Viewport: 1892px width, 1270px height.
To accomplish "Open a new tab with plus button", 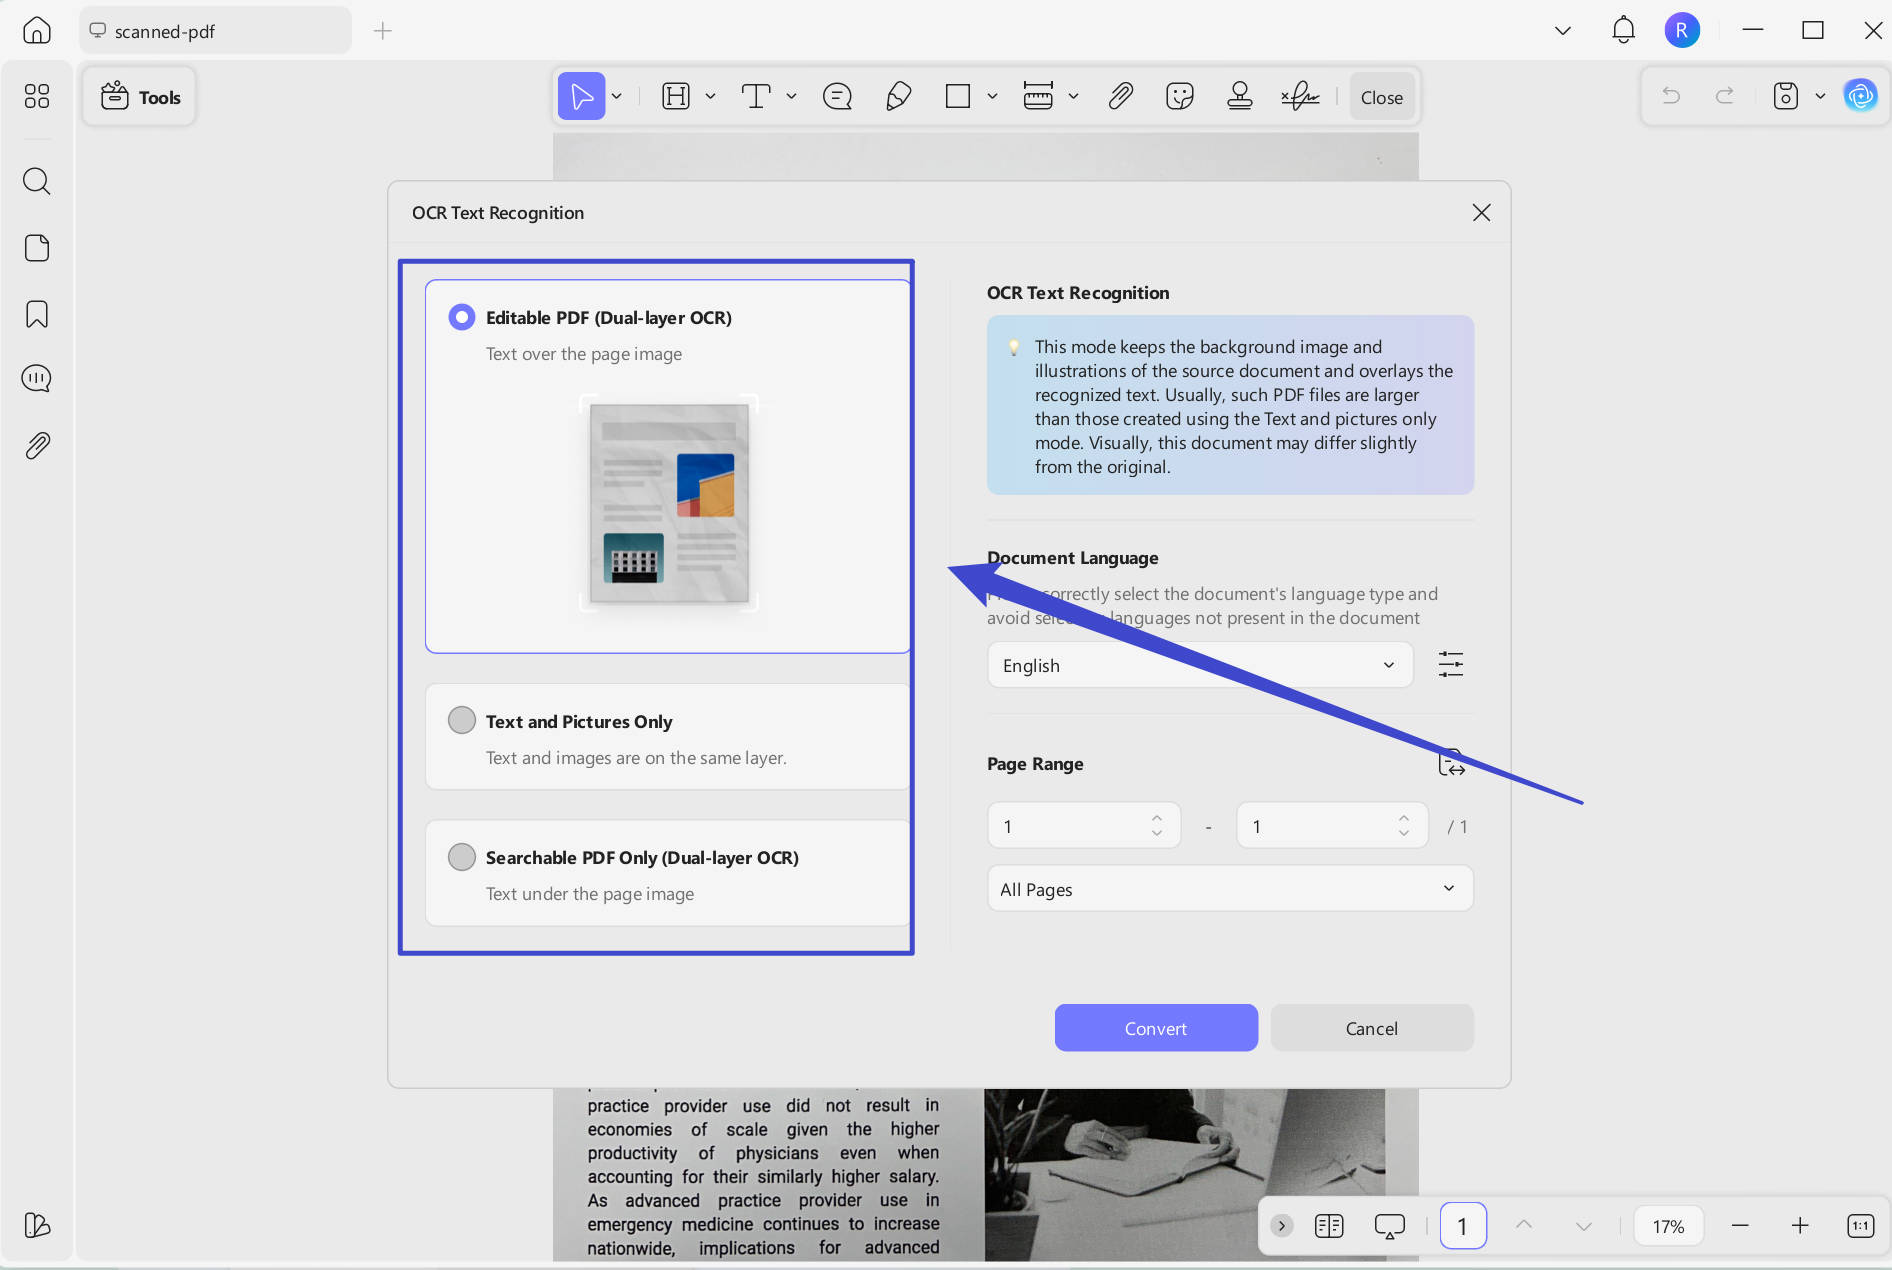I will pos(382,31).
